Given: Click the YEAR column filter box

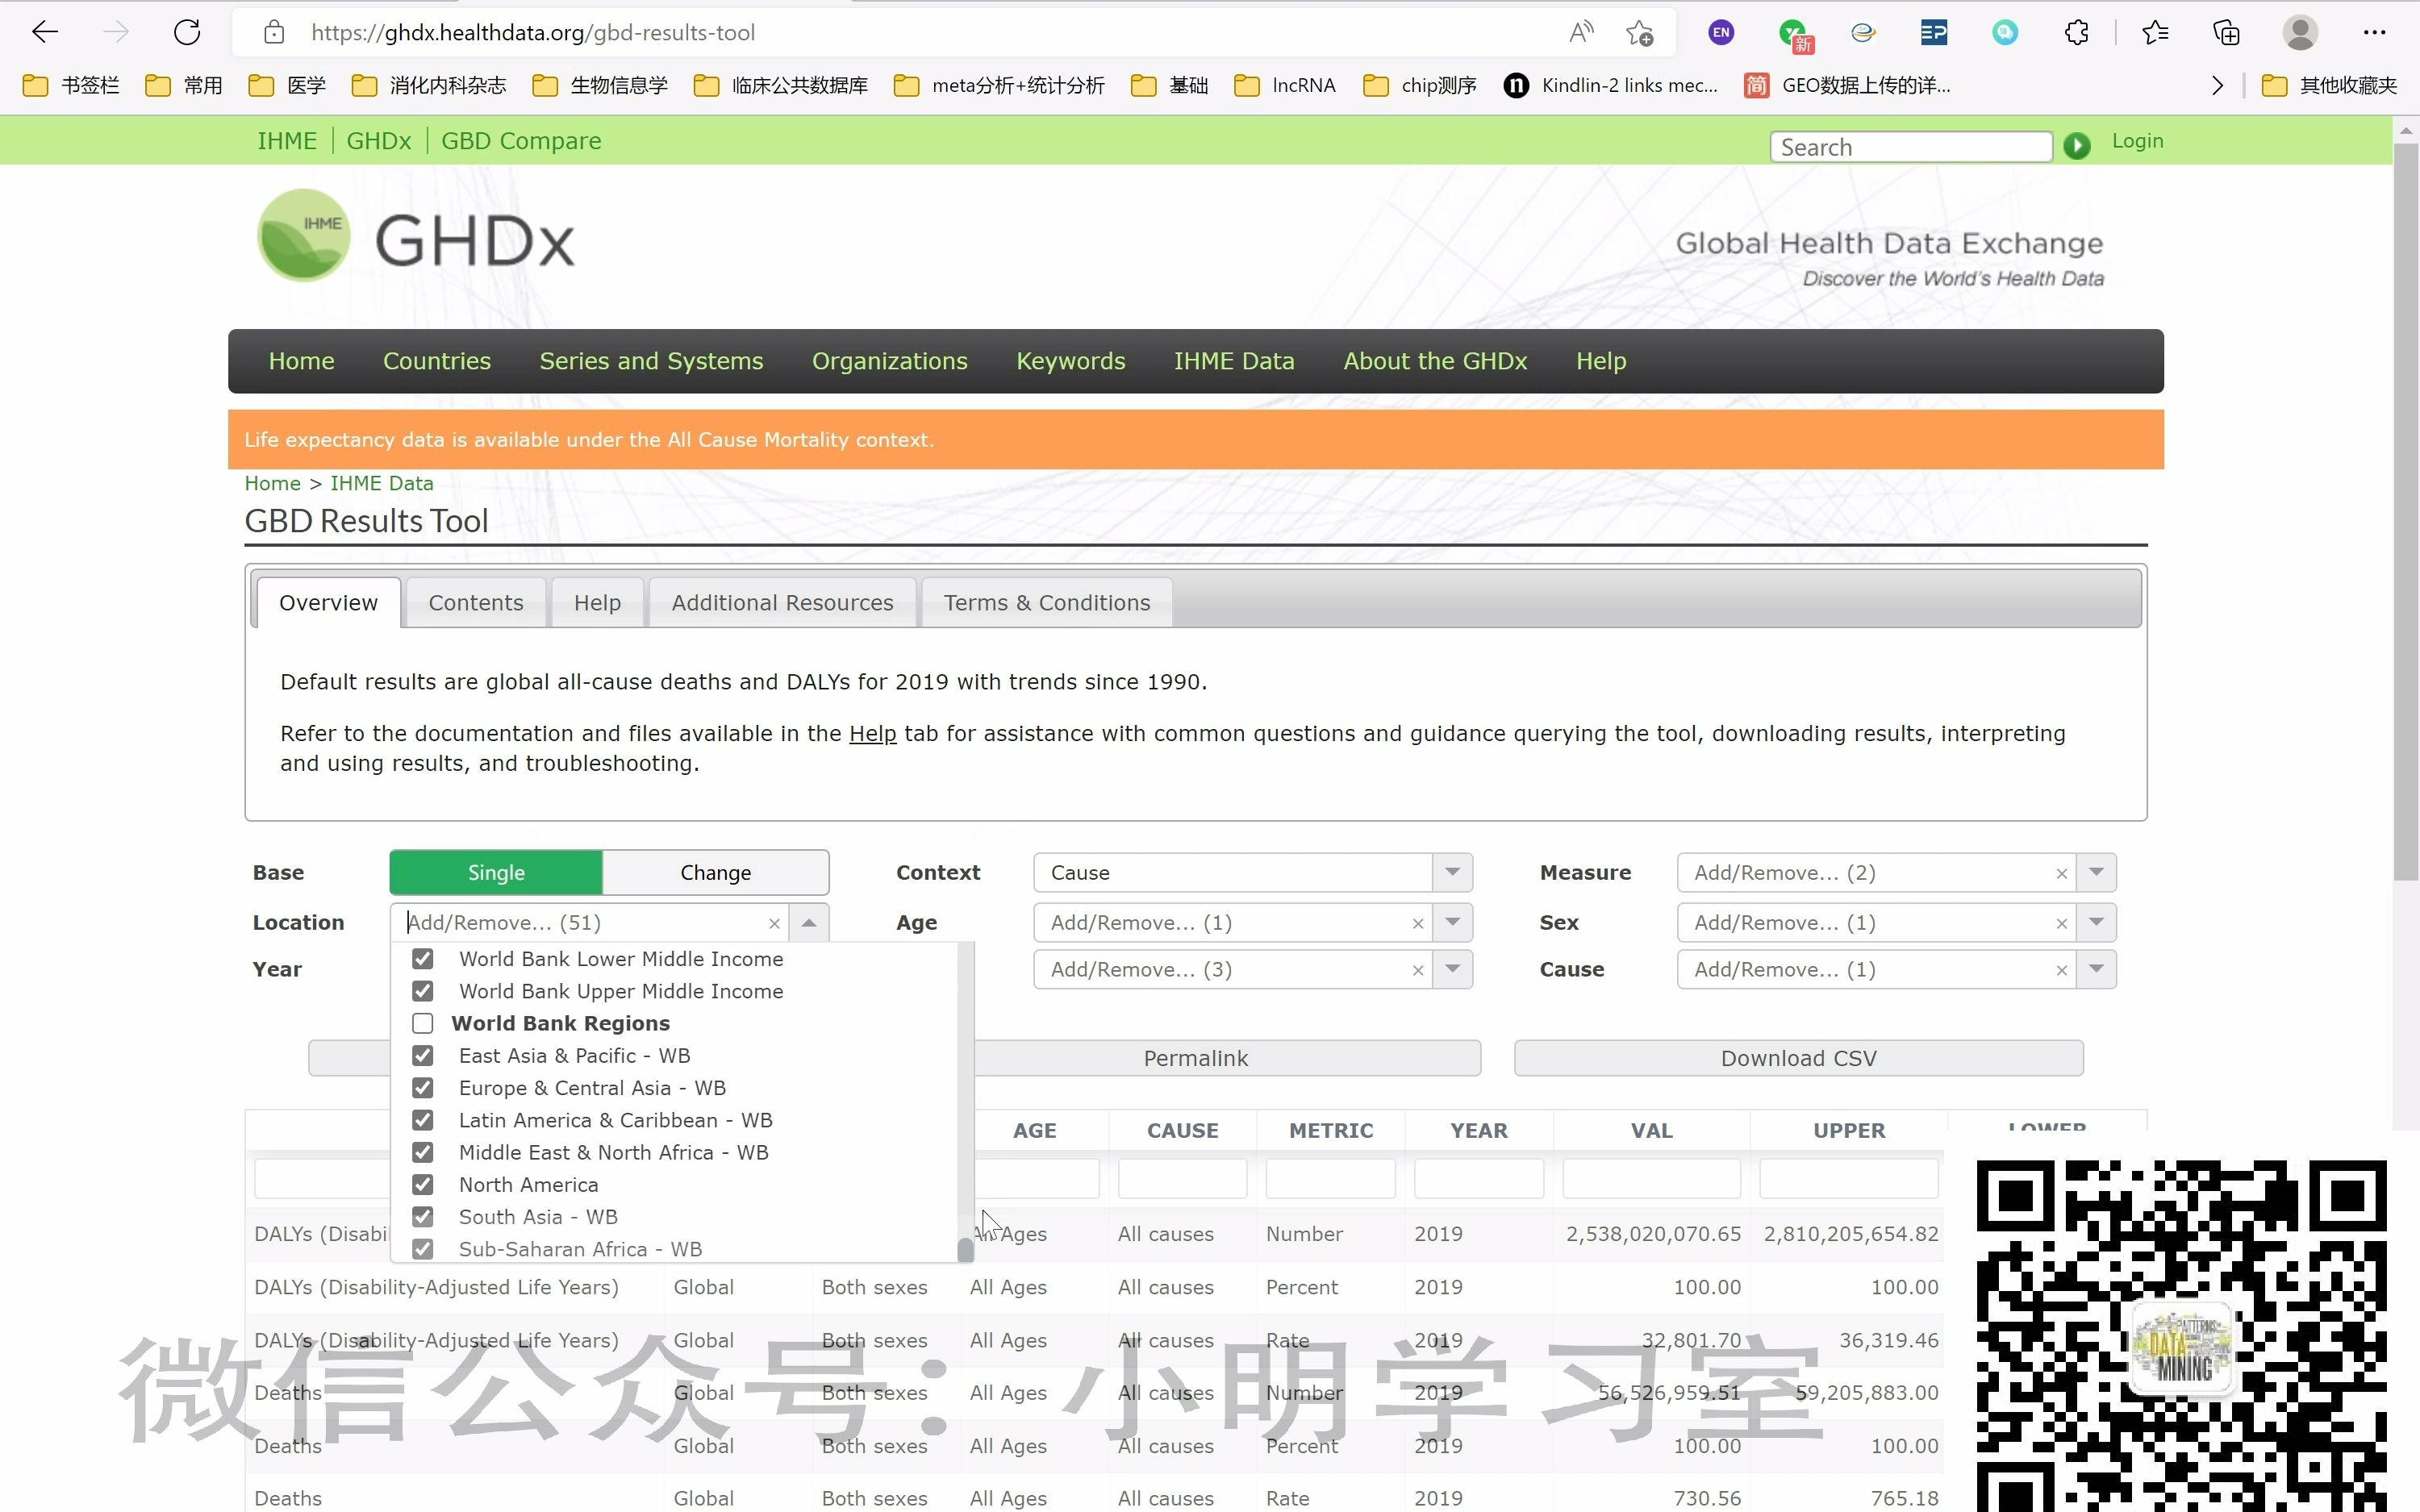Looking at the screenshot, I should point(1478,1179).
